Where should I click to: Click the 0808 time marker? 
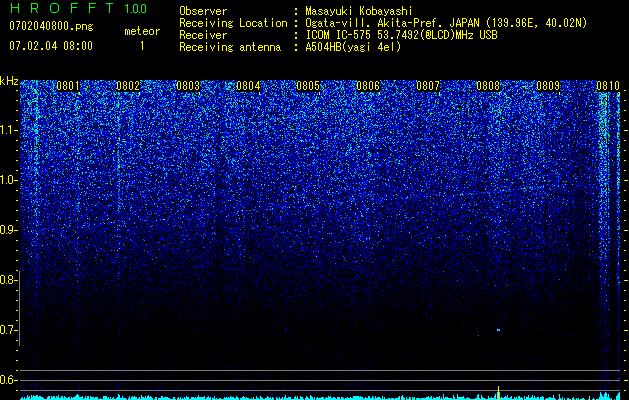click(488, 86)
